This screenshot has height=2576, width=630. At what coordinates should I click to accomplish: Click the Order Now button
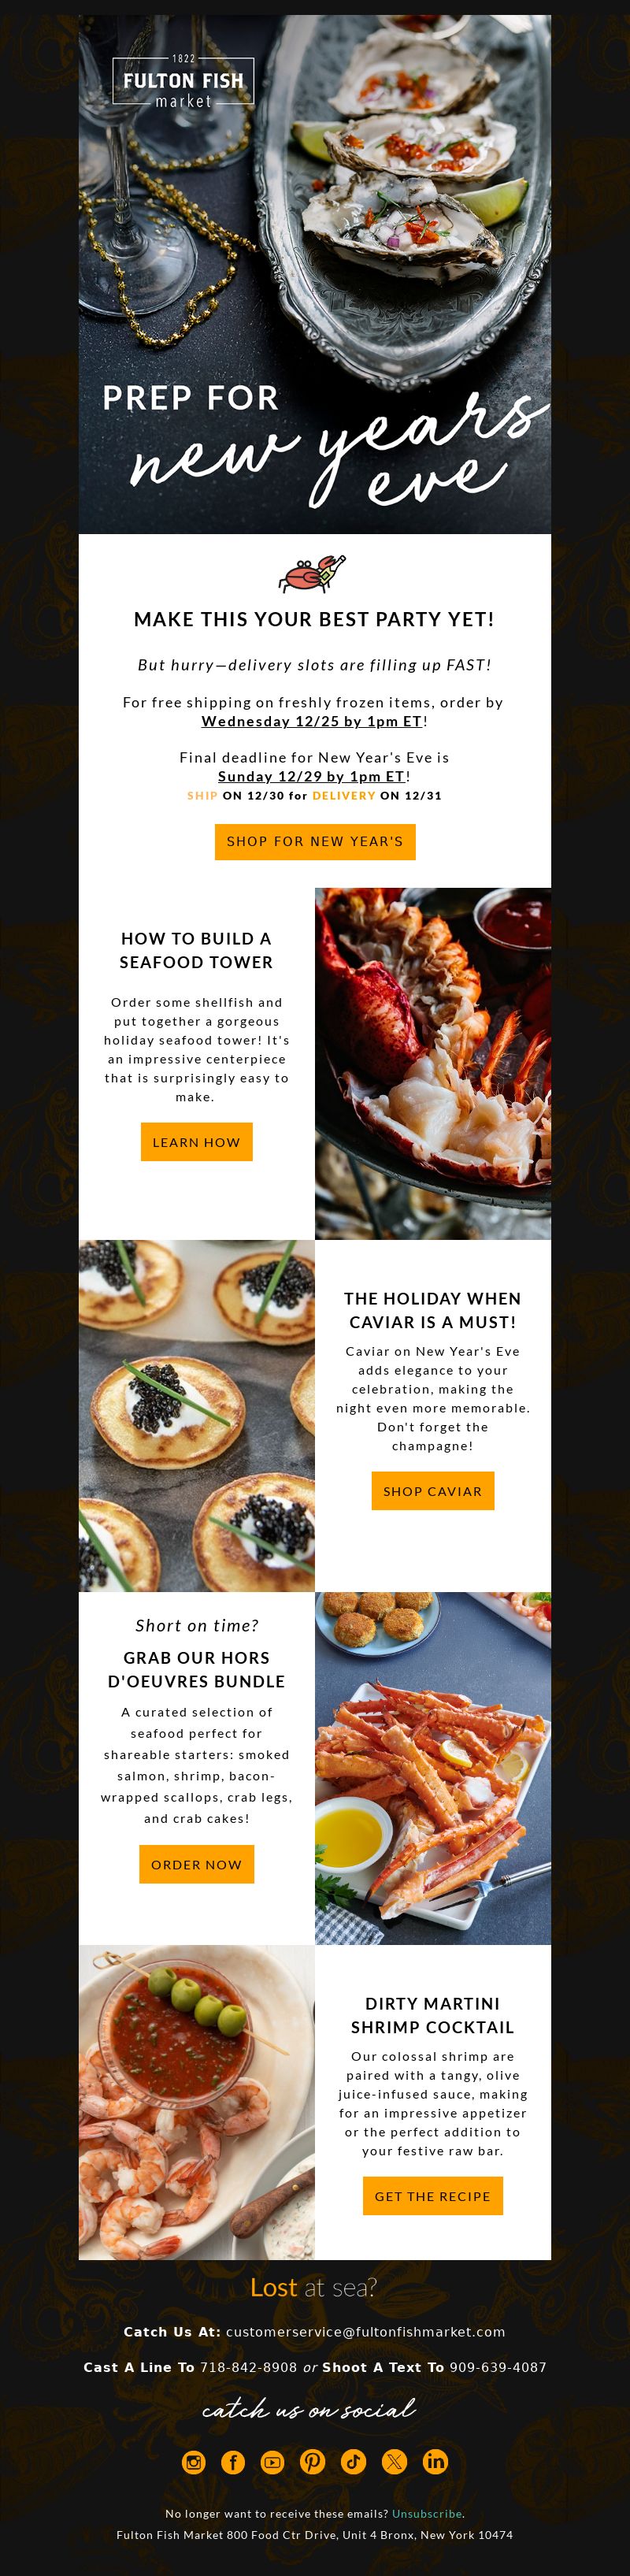click(x=196, y=1865)
